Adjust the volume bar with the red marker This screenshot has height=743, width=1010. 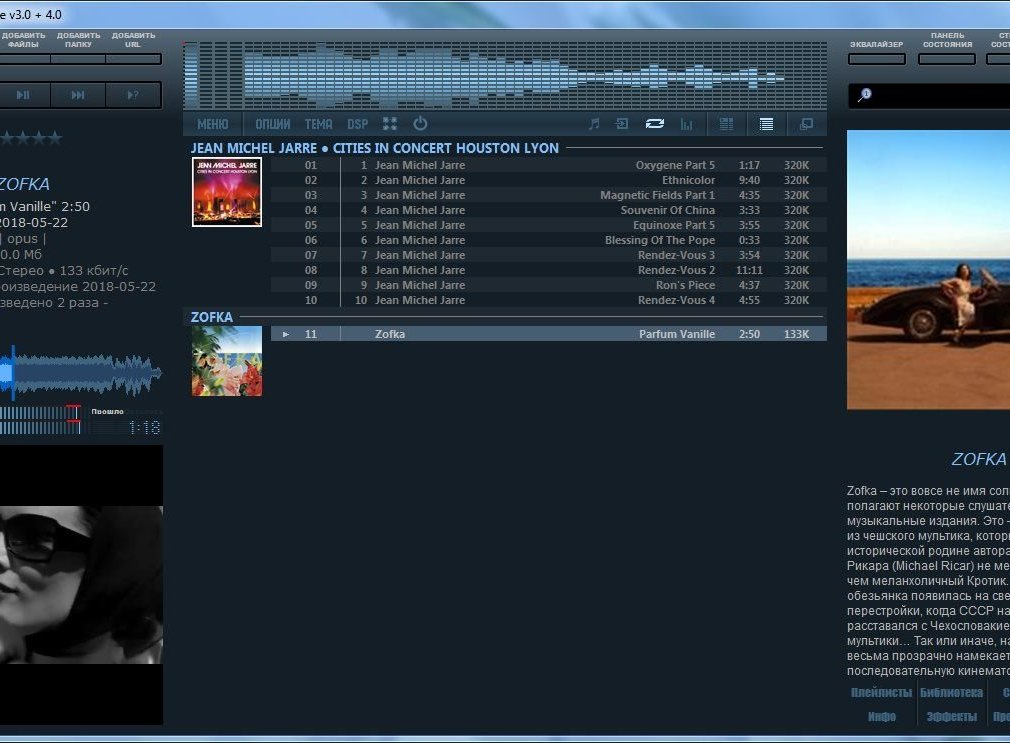pyautogui.click(x=41, y=420)
